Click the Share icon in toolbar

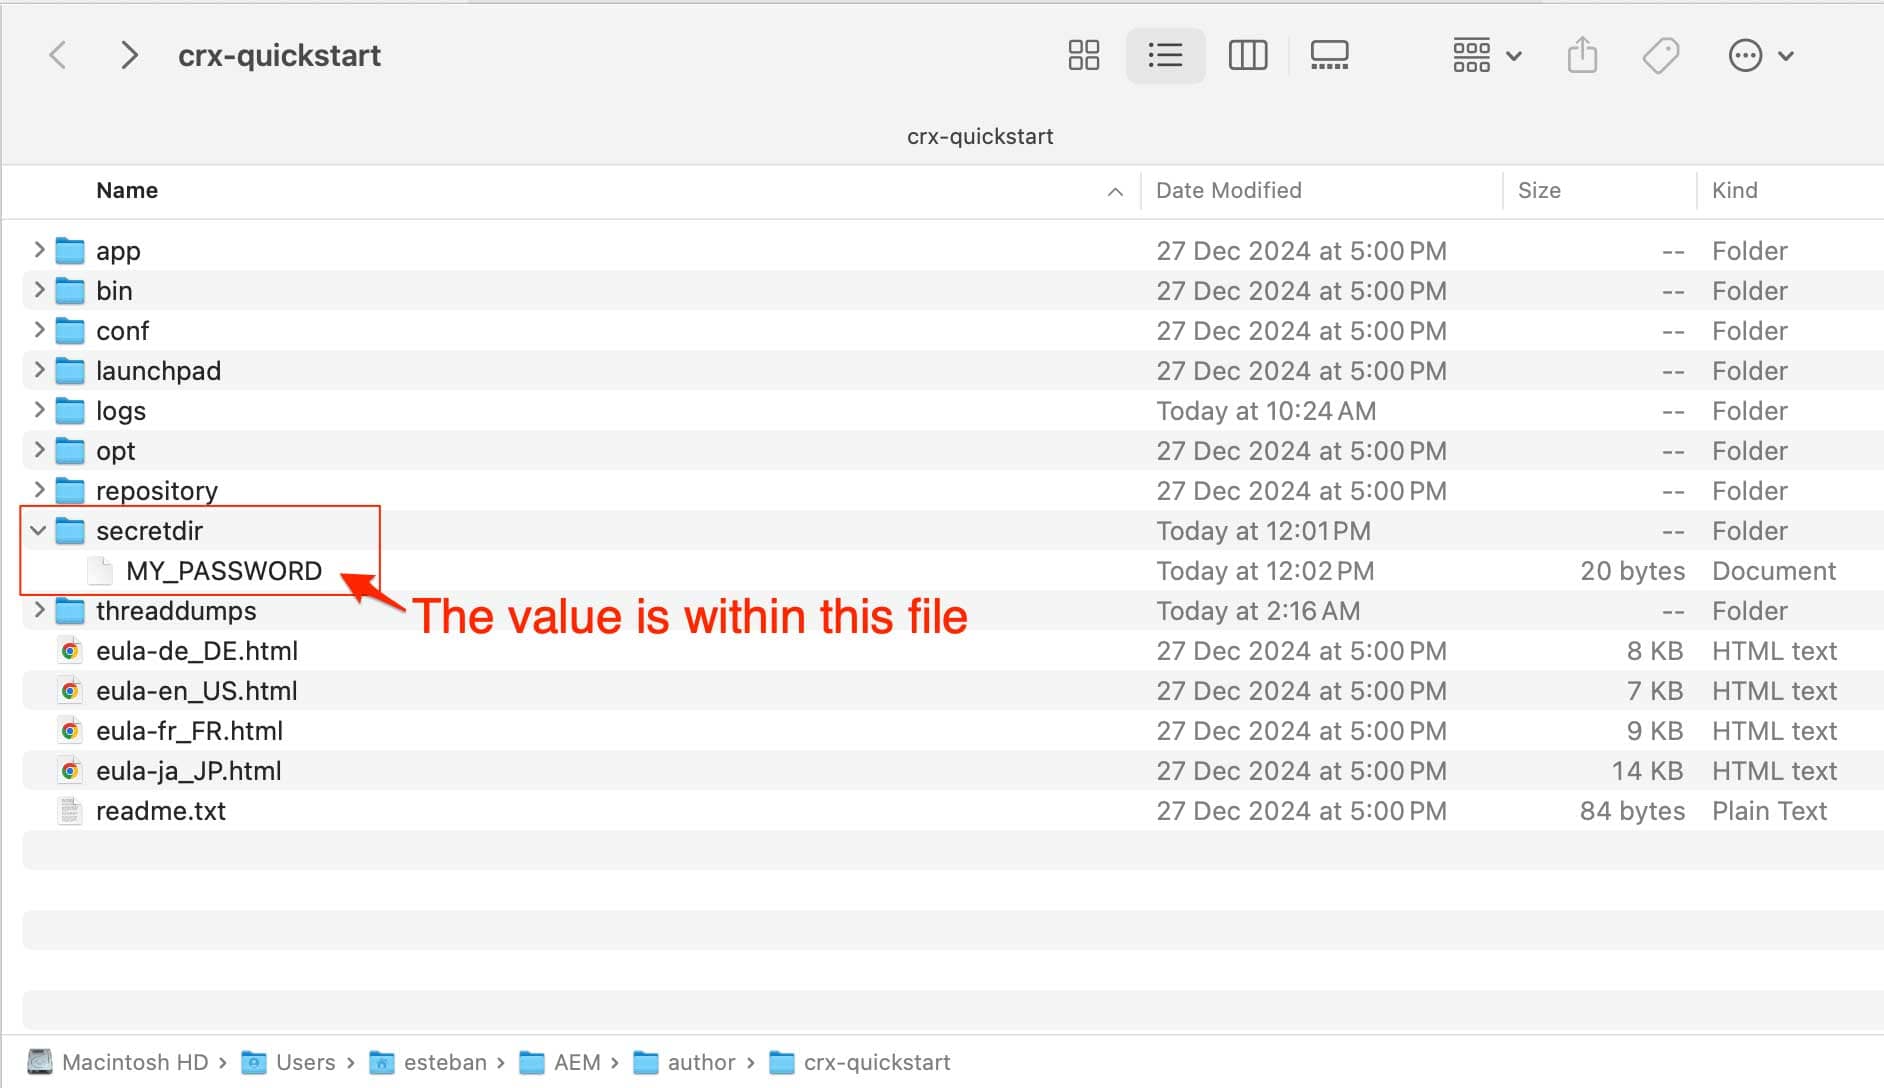[x=1582, y=55]
